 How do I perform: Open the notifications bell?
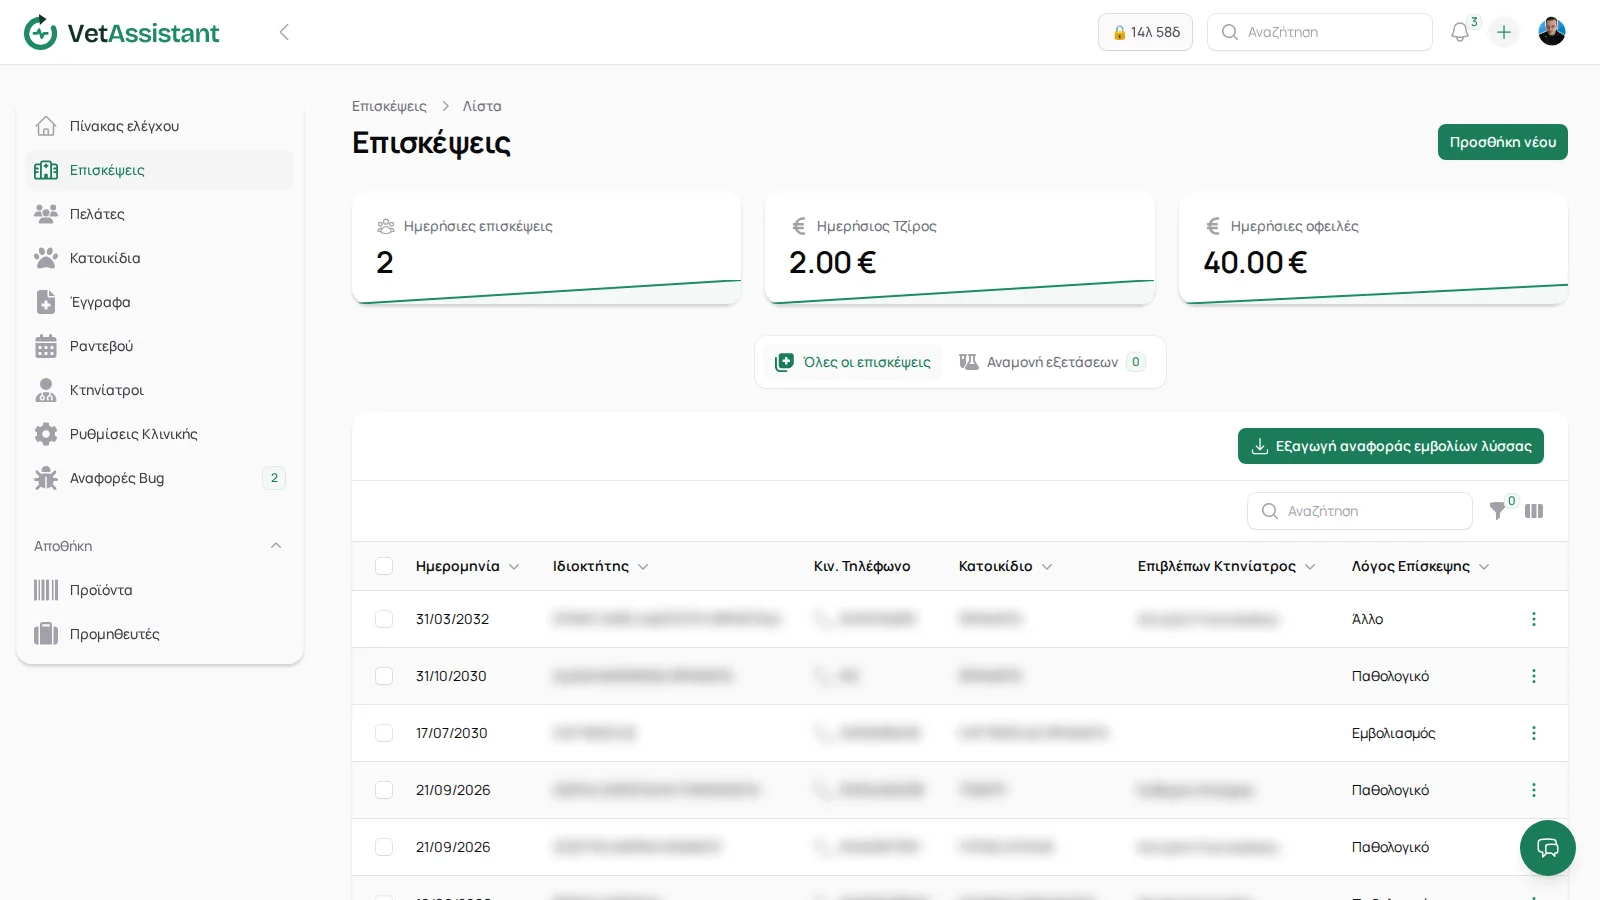click(1460, 32)
